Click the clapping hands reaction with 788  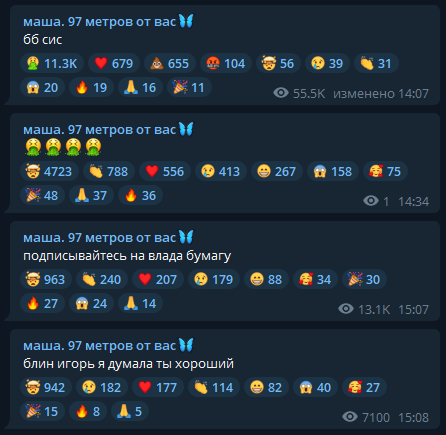[109, 171]
